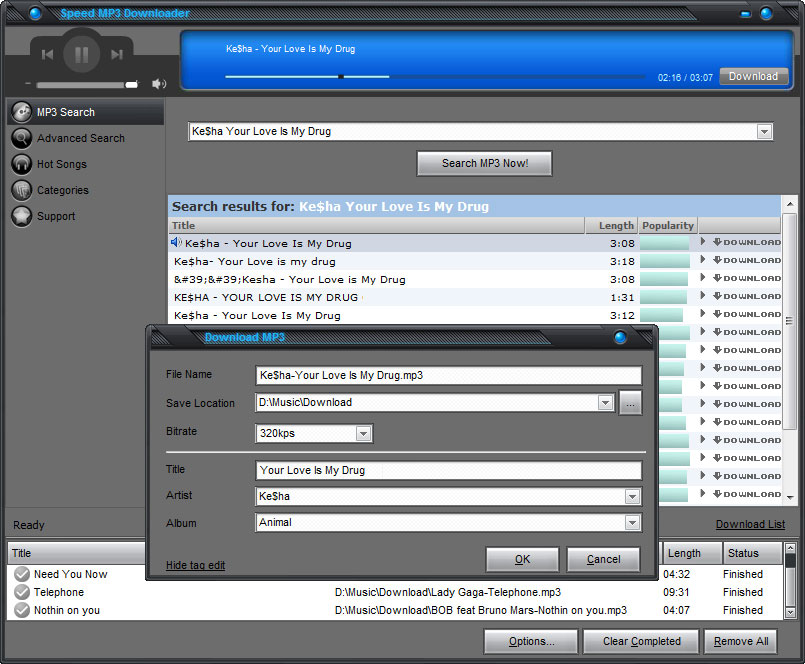Screen dimensions: 805x664
Task: Edit the File Name field
Action: 448,375
